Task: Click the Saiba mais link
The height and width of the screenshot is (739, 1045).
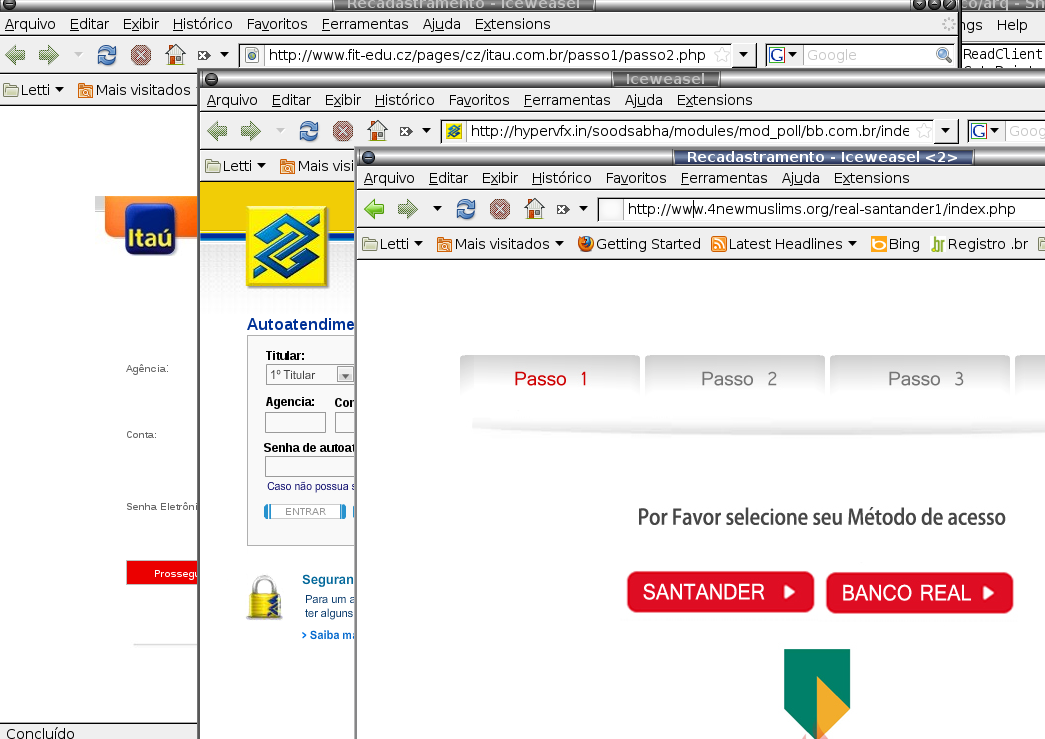Action: coord(327,635)
